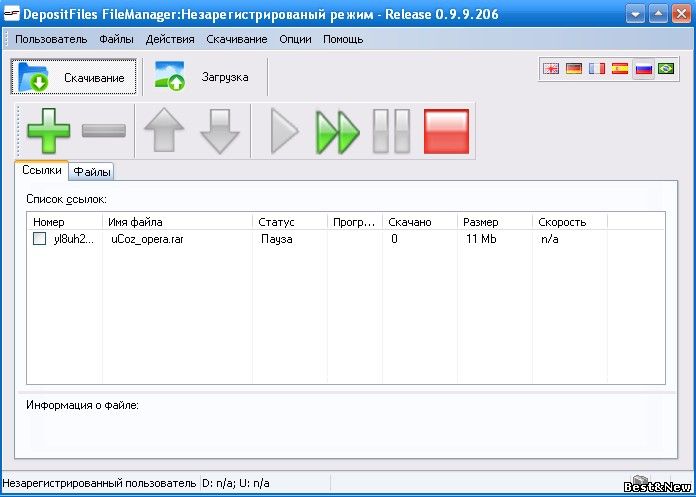696x497 pixels.
Task: Click the green plus add link icon
Action: coord(48,131)
